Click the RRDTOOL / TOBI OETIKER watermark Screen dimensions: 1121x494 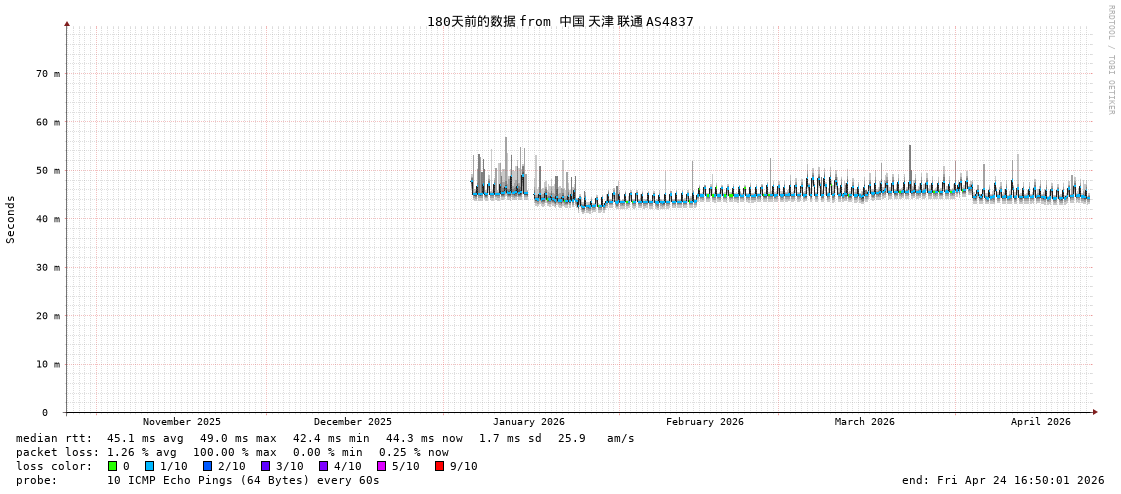click(x=1110, y=60)
